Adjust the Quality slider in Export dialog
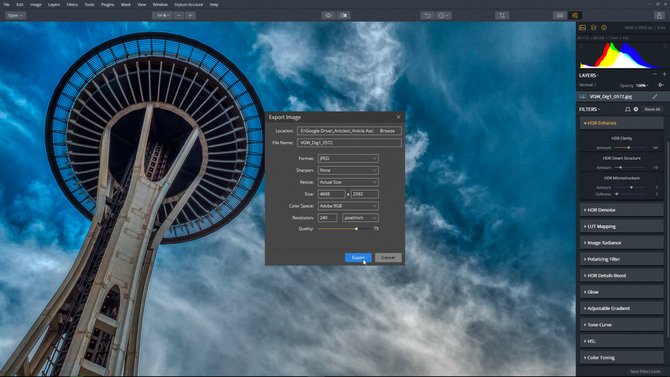 (x=356, y=229)
